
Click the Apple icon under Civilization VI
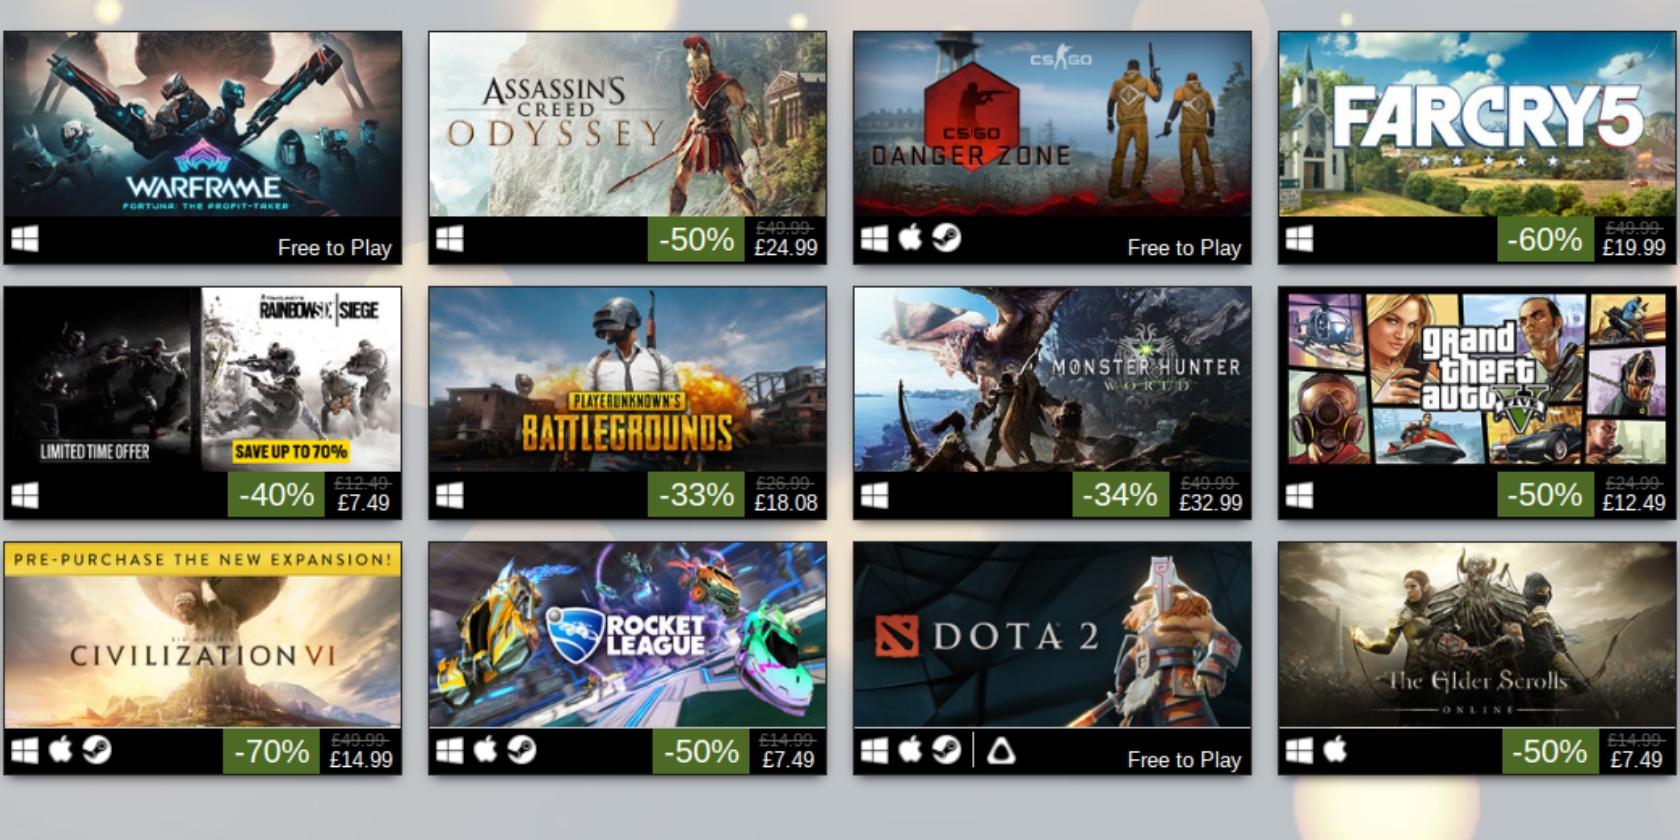click(60, 750)
